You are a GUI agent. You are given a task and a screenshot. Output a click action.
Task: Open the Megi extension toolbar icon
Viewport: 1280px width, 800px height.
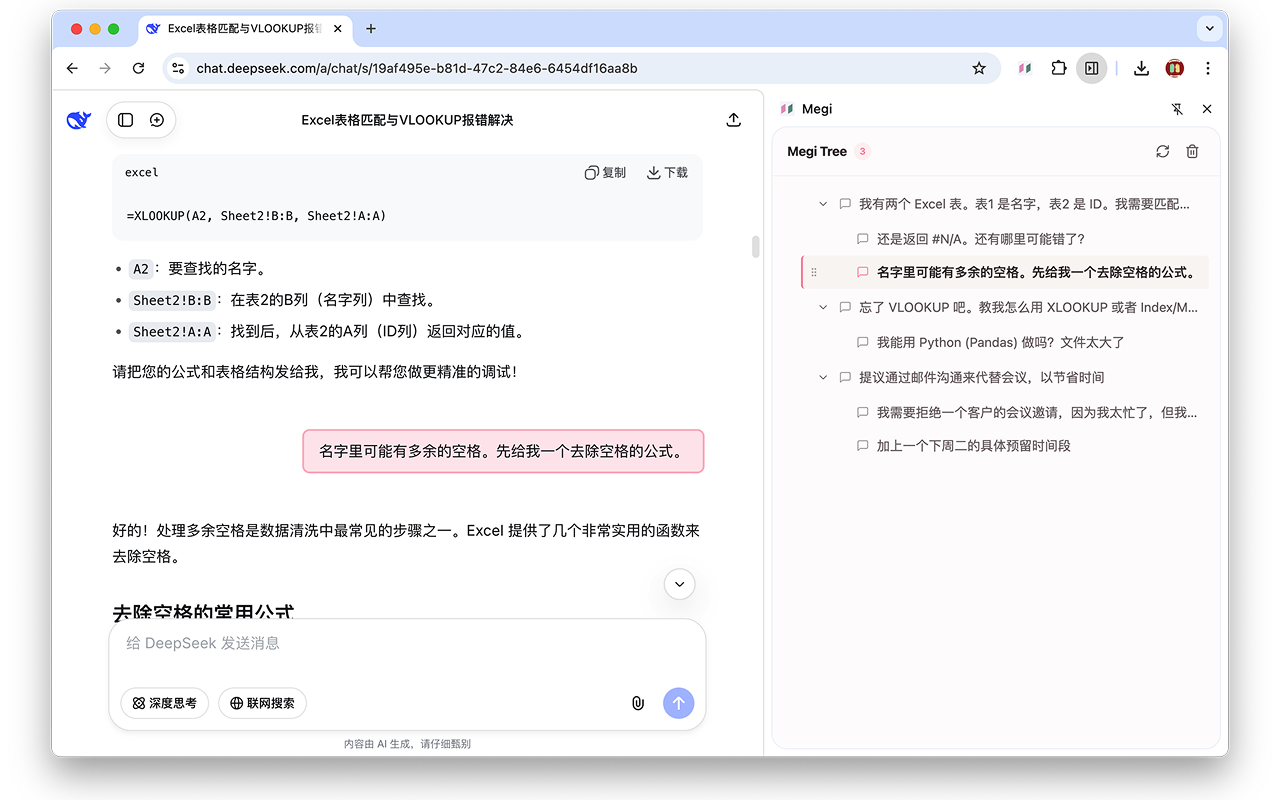tap(1025, 68)
